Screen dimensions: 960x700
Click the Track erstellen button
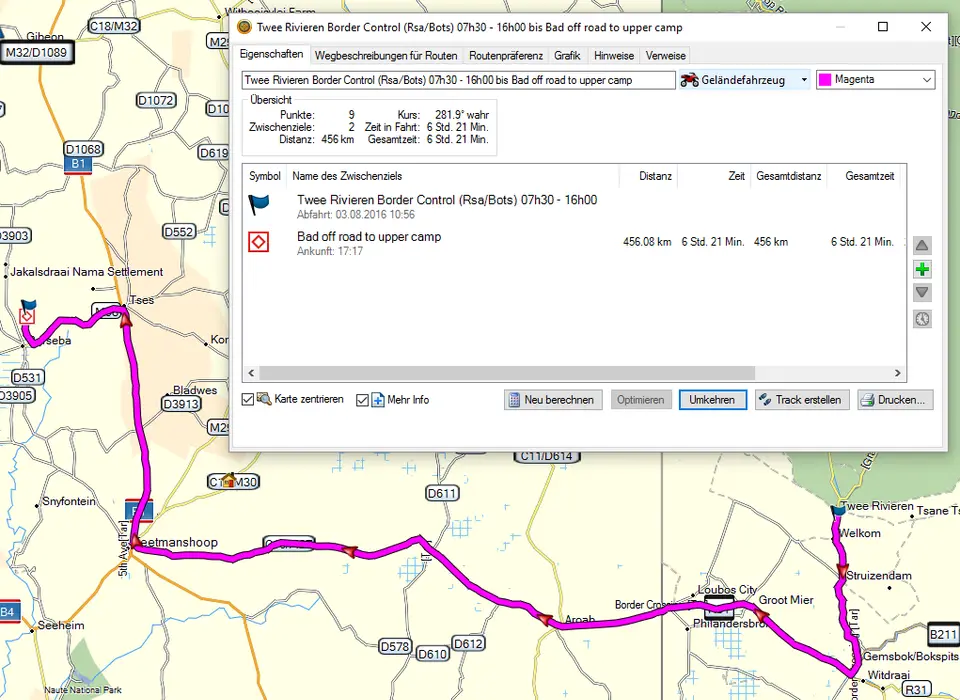tap(802, 400)
